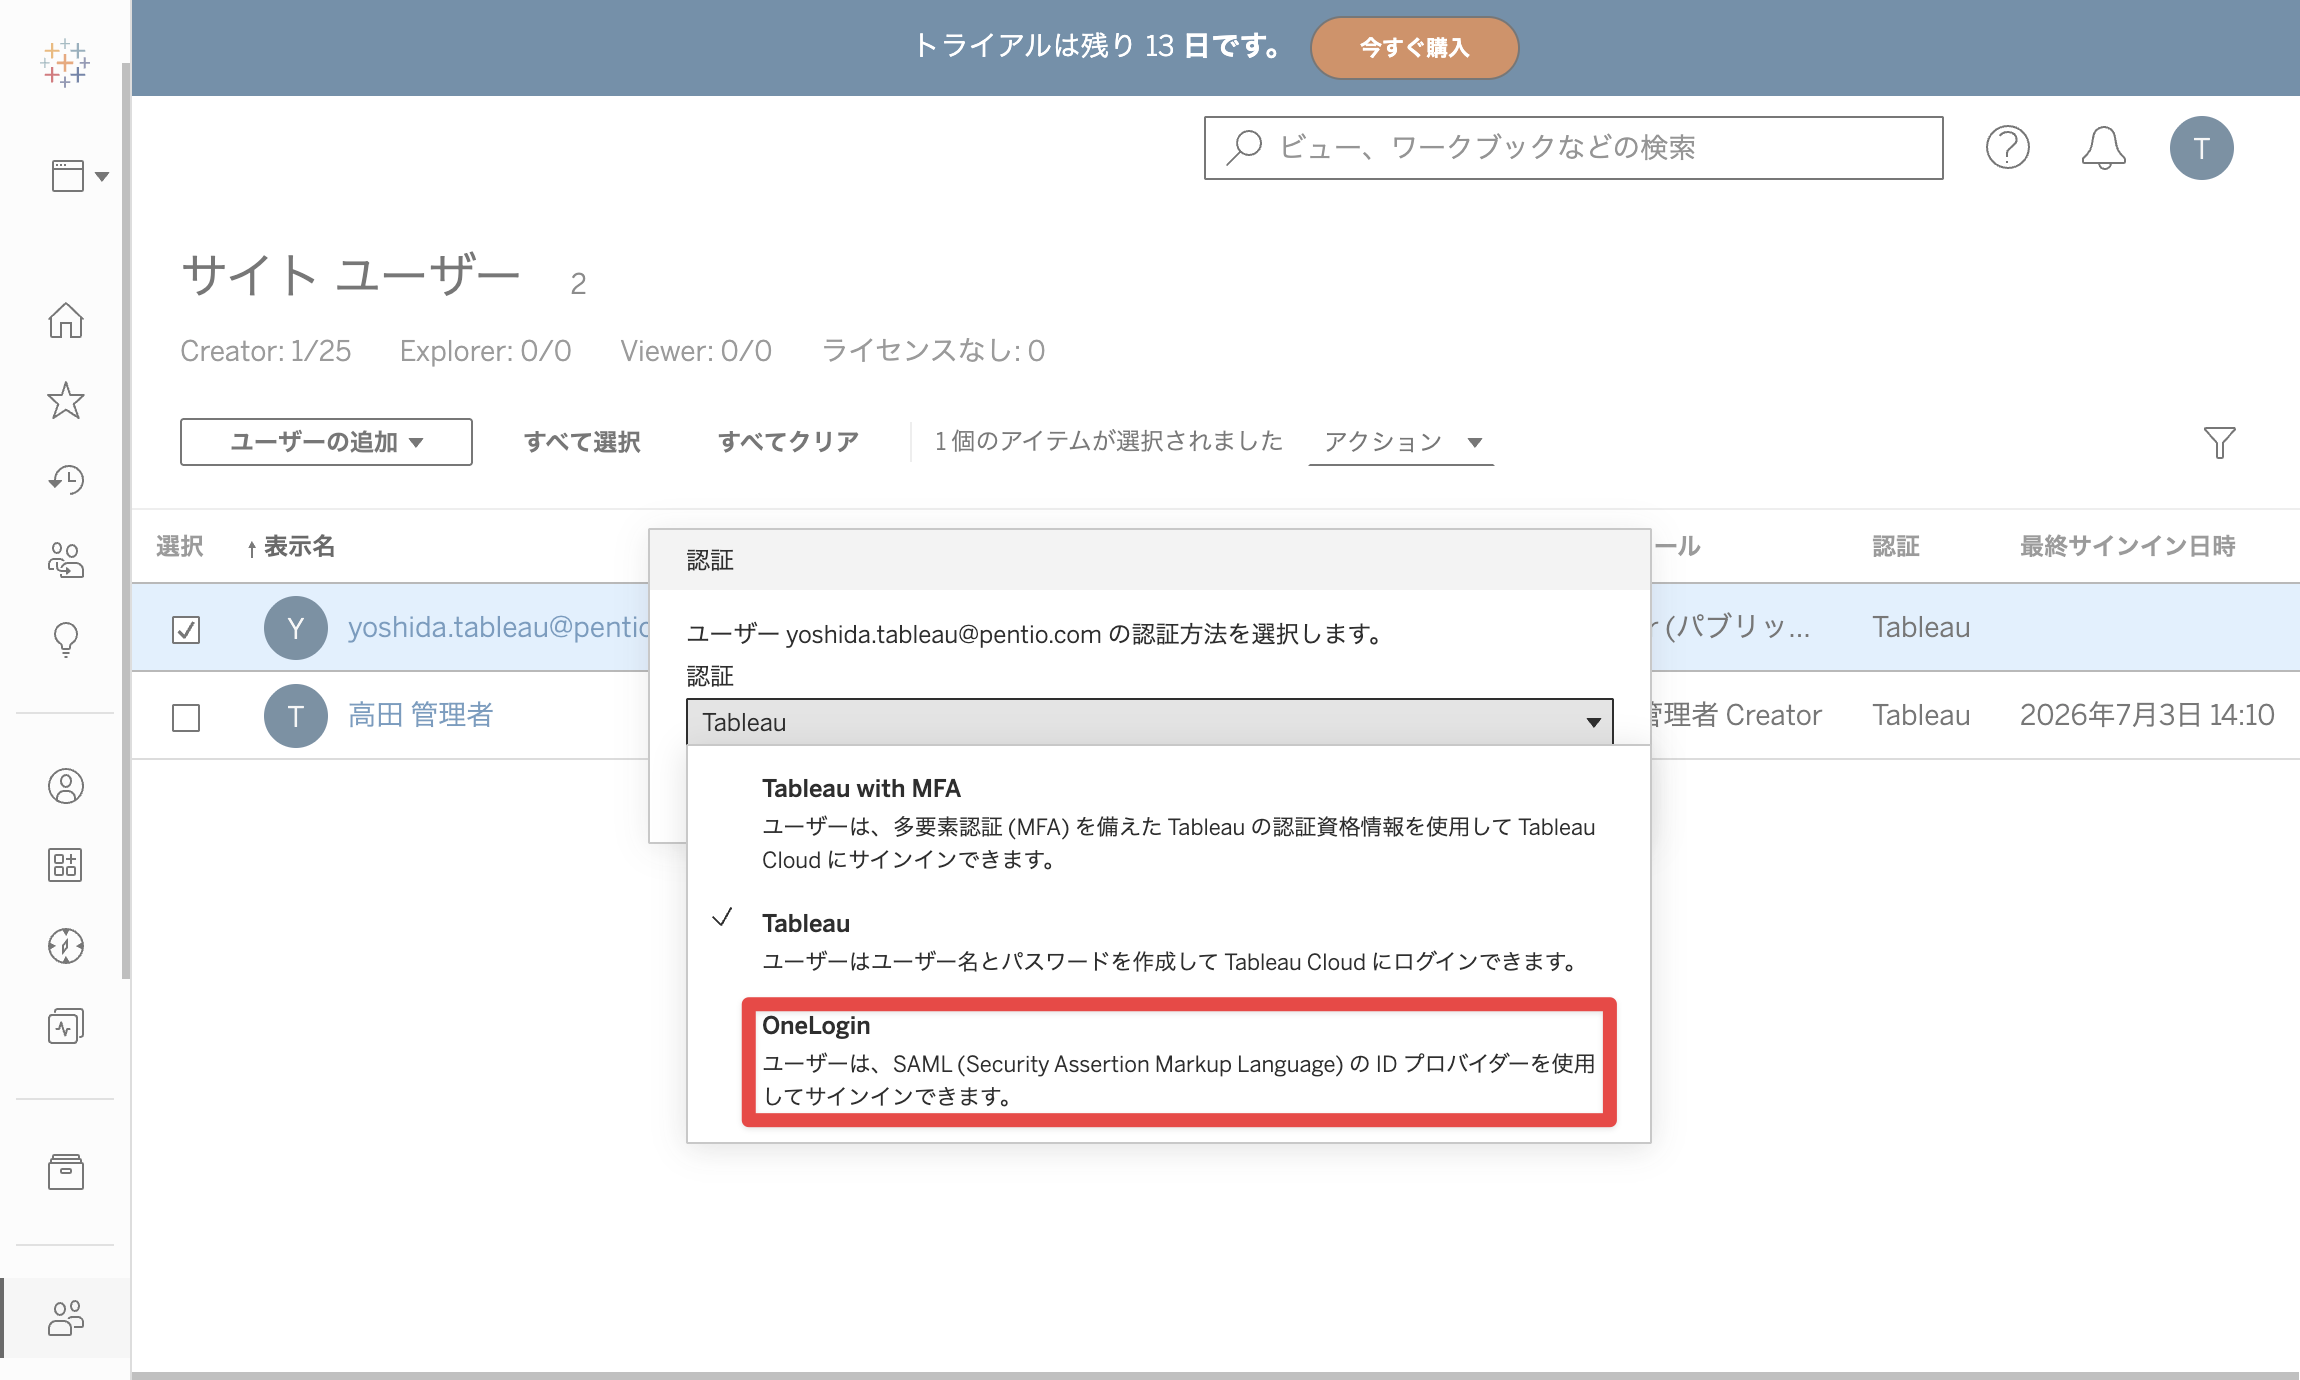
Task: Open the ユーザーの追加 dropdown button
Action: [x=326, y=442]
